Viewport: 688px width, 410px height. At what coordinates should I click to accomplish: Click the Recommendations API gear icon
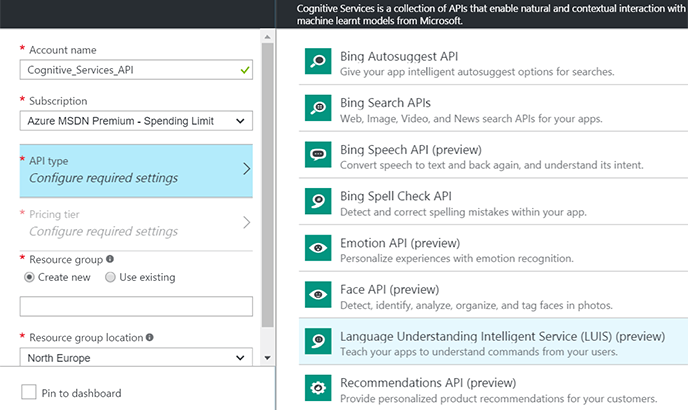[318, 388]
